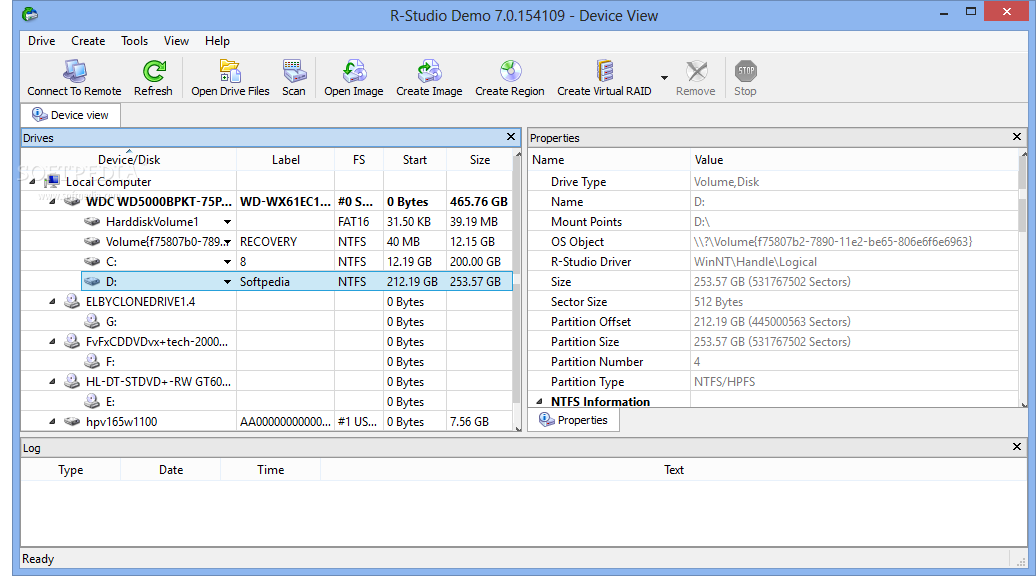
Task: Click the Mount Points value D:\
Action: tap(702, 222)
